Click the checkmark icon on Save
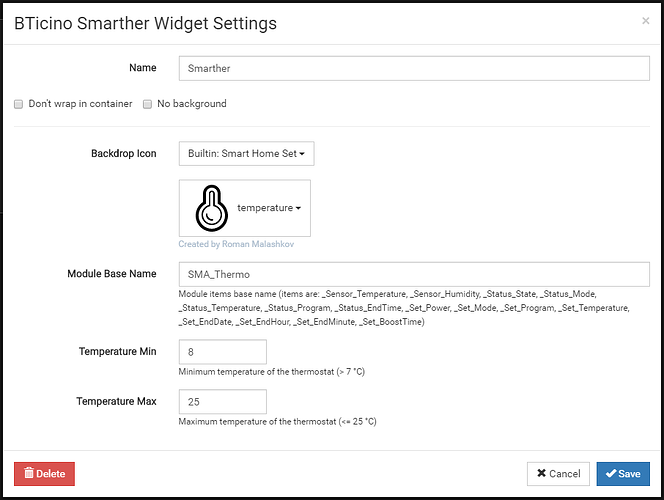 click(x=611, y=473)
